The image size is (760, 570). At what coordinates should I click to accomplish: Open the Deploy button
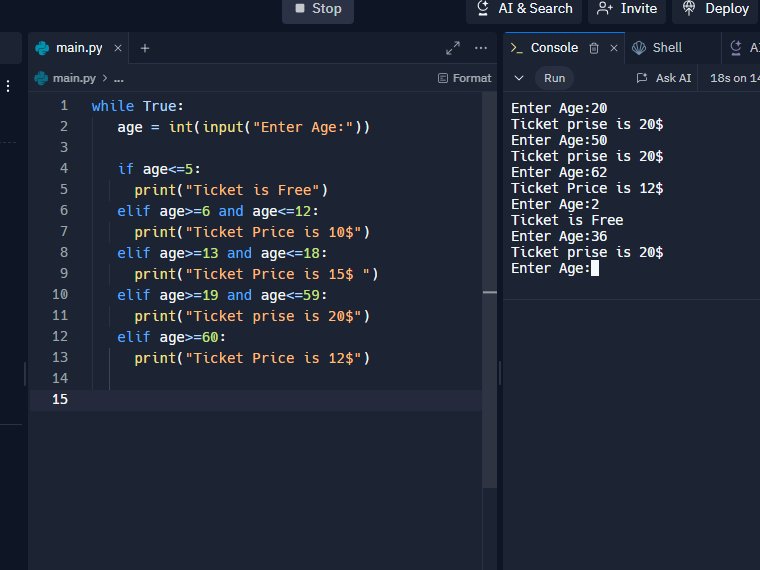pyautogui.click(x=715, y=9)
